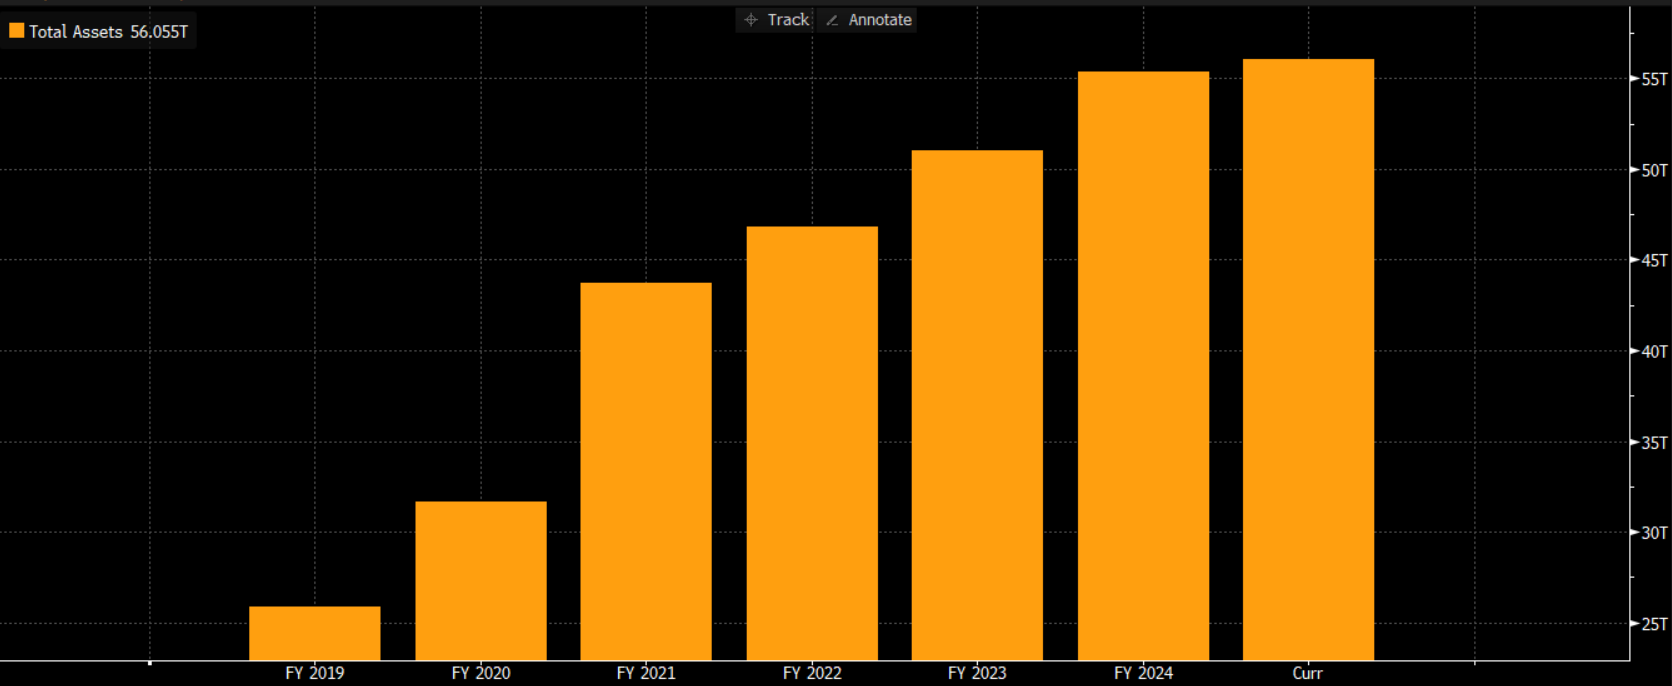Click the FY 2019 bar
This screenshot has width=1672, height=686.
[x=315, y=633]
